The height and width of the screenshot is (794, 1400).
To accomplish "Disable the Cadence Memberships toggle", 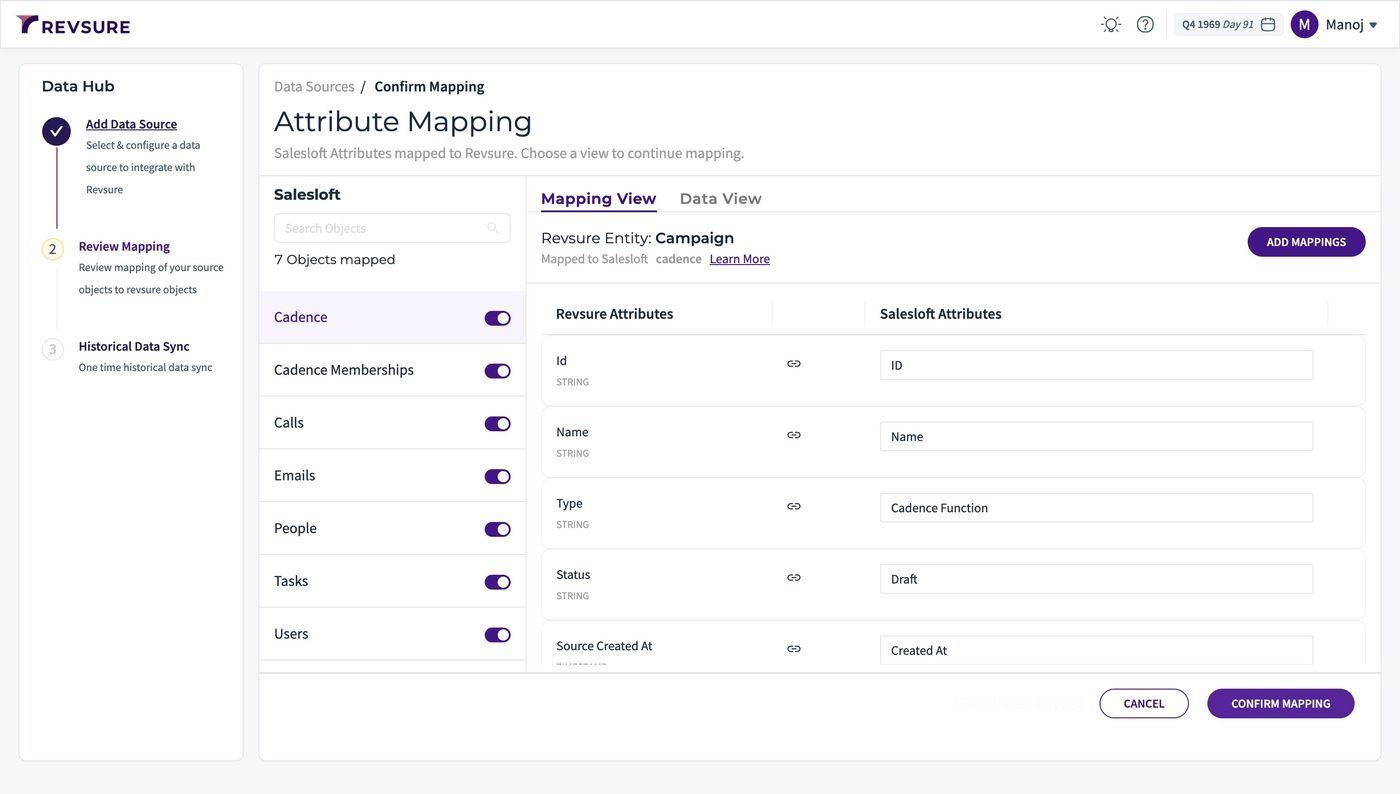I will pos(498,371).
